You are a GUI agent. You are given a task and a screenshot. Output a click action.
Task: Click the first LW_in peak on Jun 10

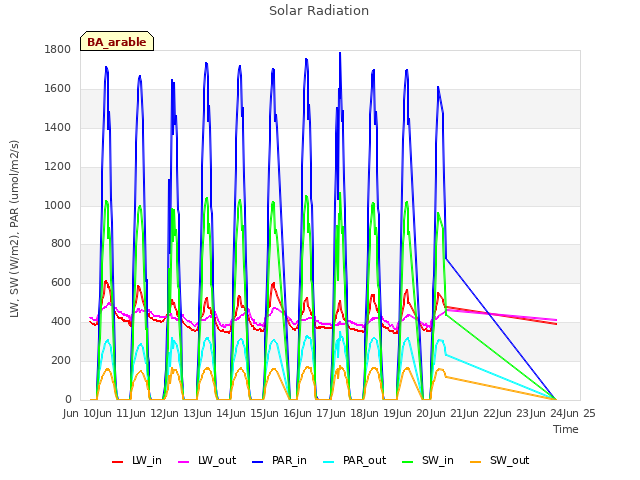pyautogui.click(x=106, y=281)
